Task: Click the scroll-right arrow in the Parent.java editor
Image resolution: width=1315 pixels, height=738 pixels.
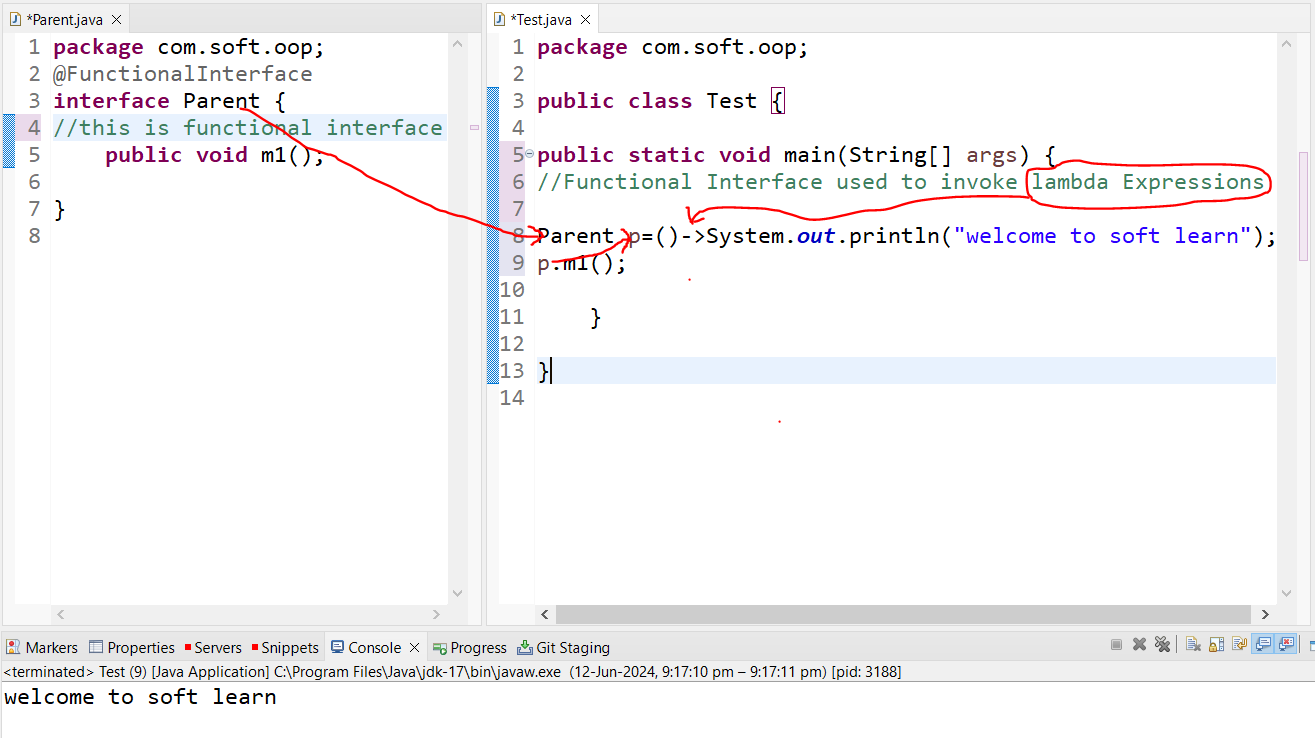Action: pyautogui.click(x=436, y=614)
